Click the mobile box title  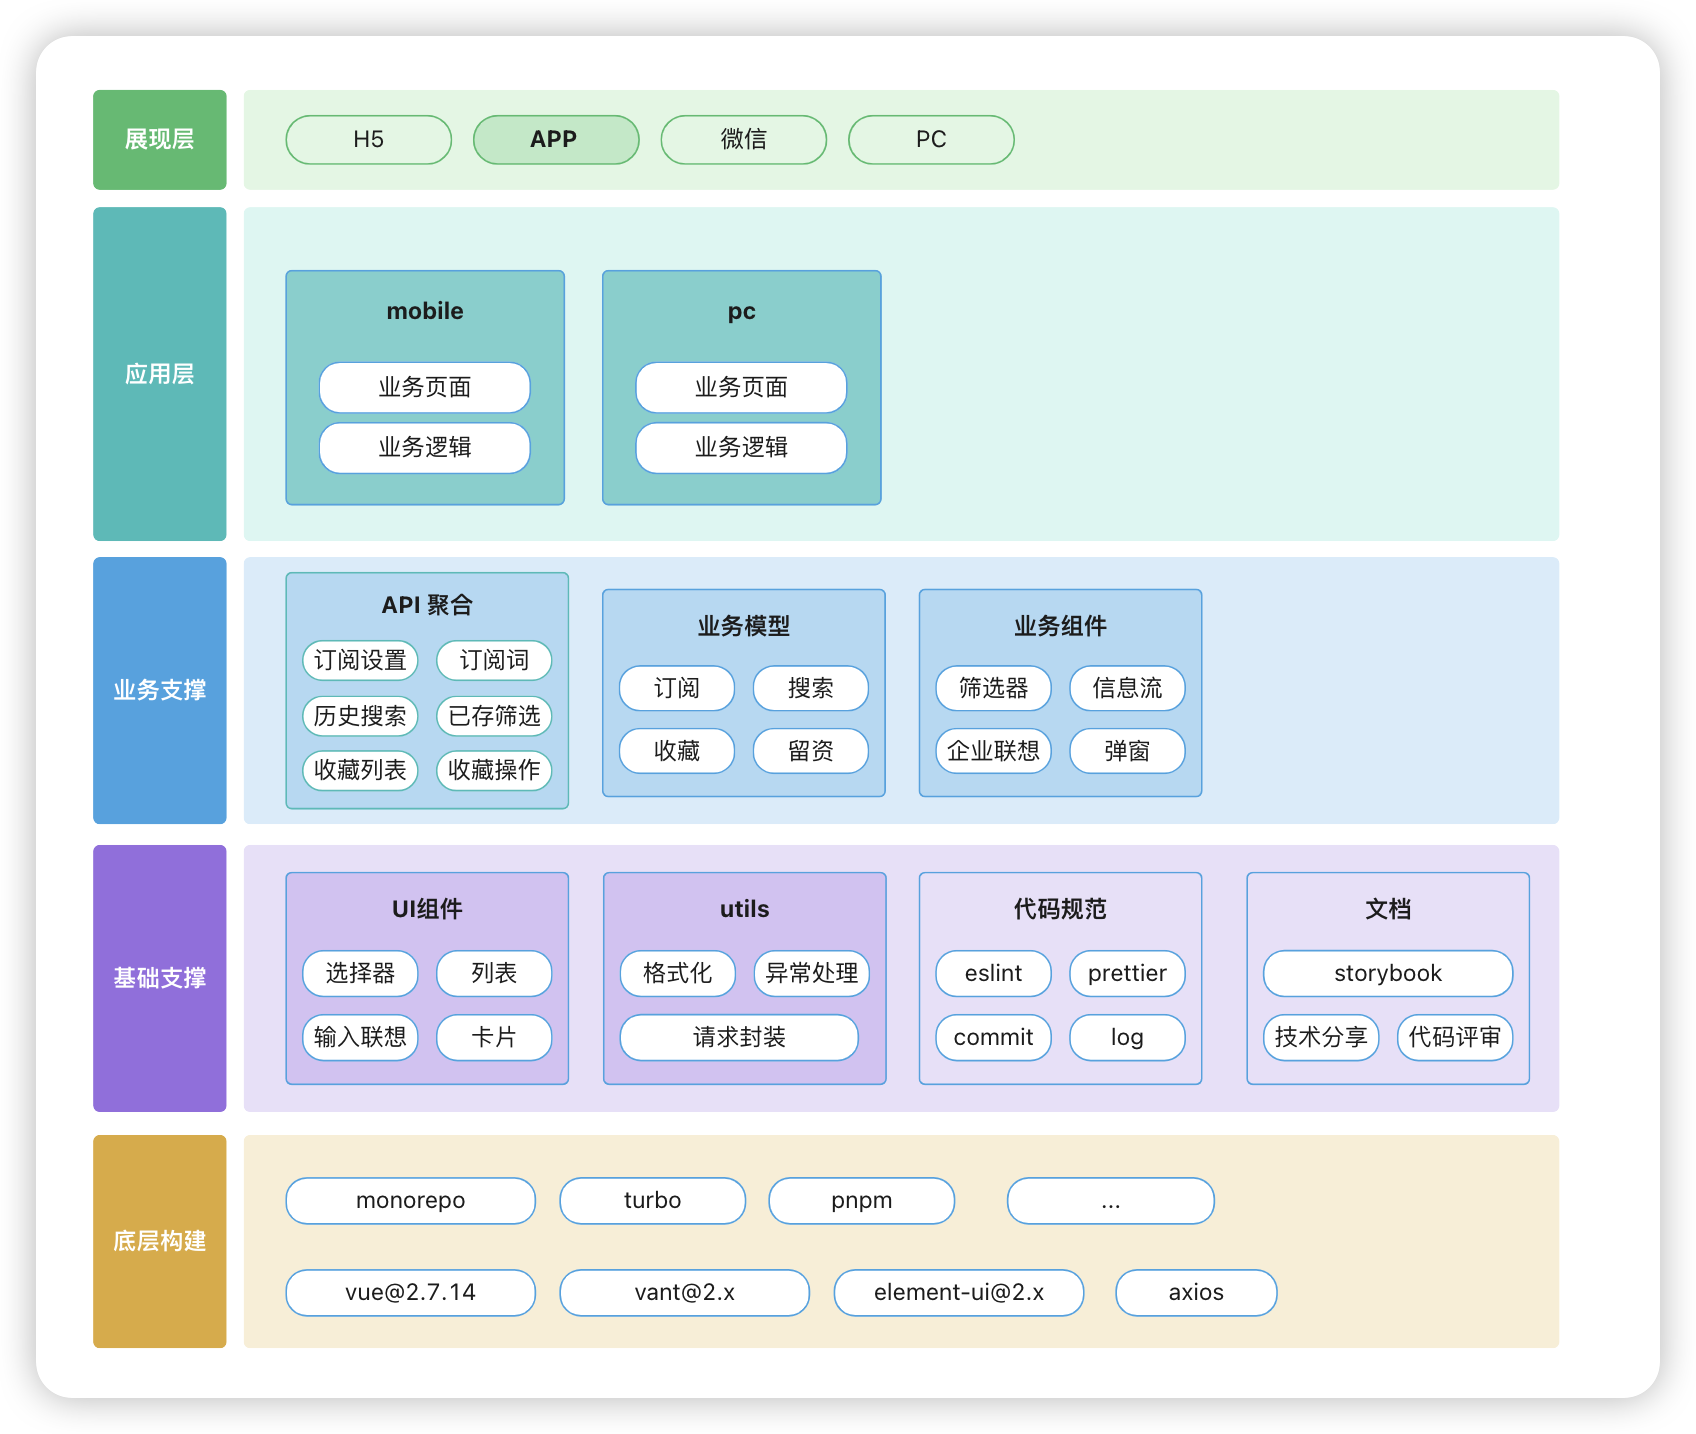(x=425, y=311)
